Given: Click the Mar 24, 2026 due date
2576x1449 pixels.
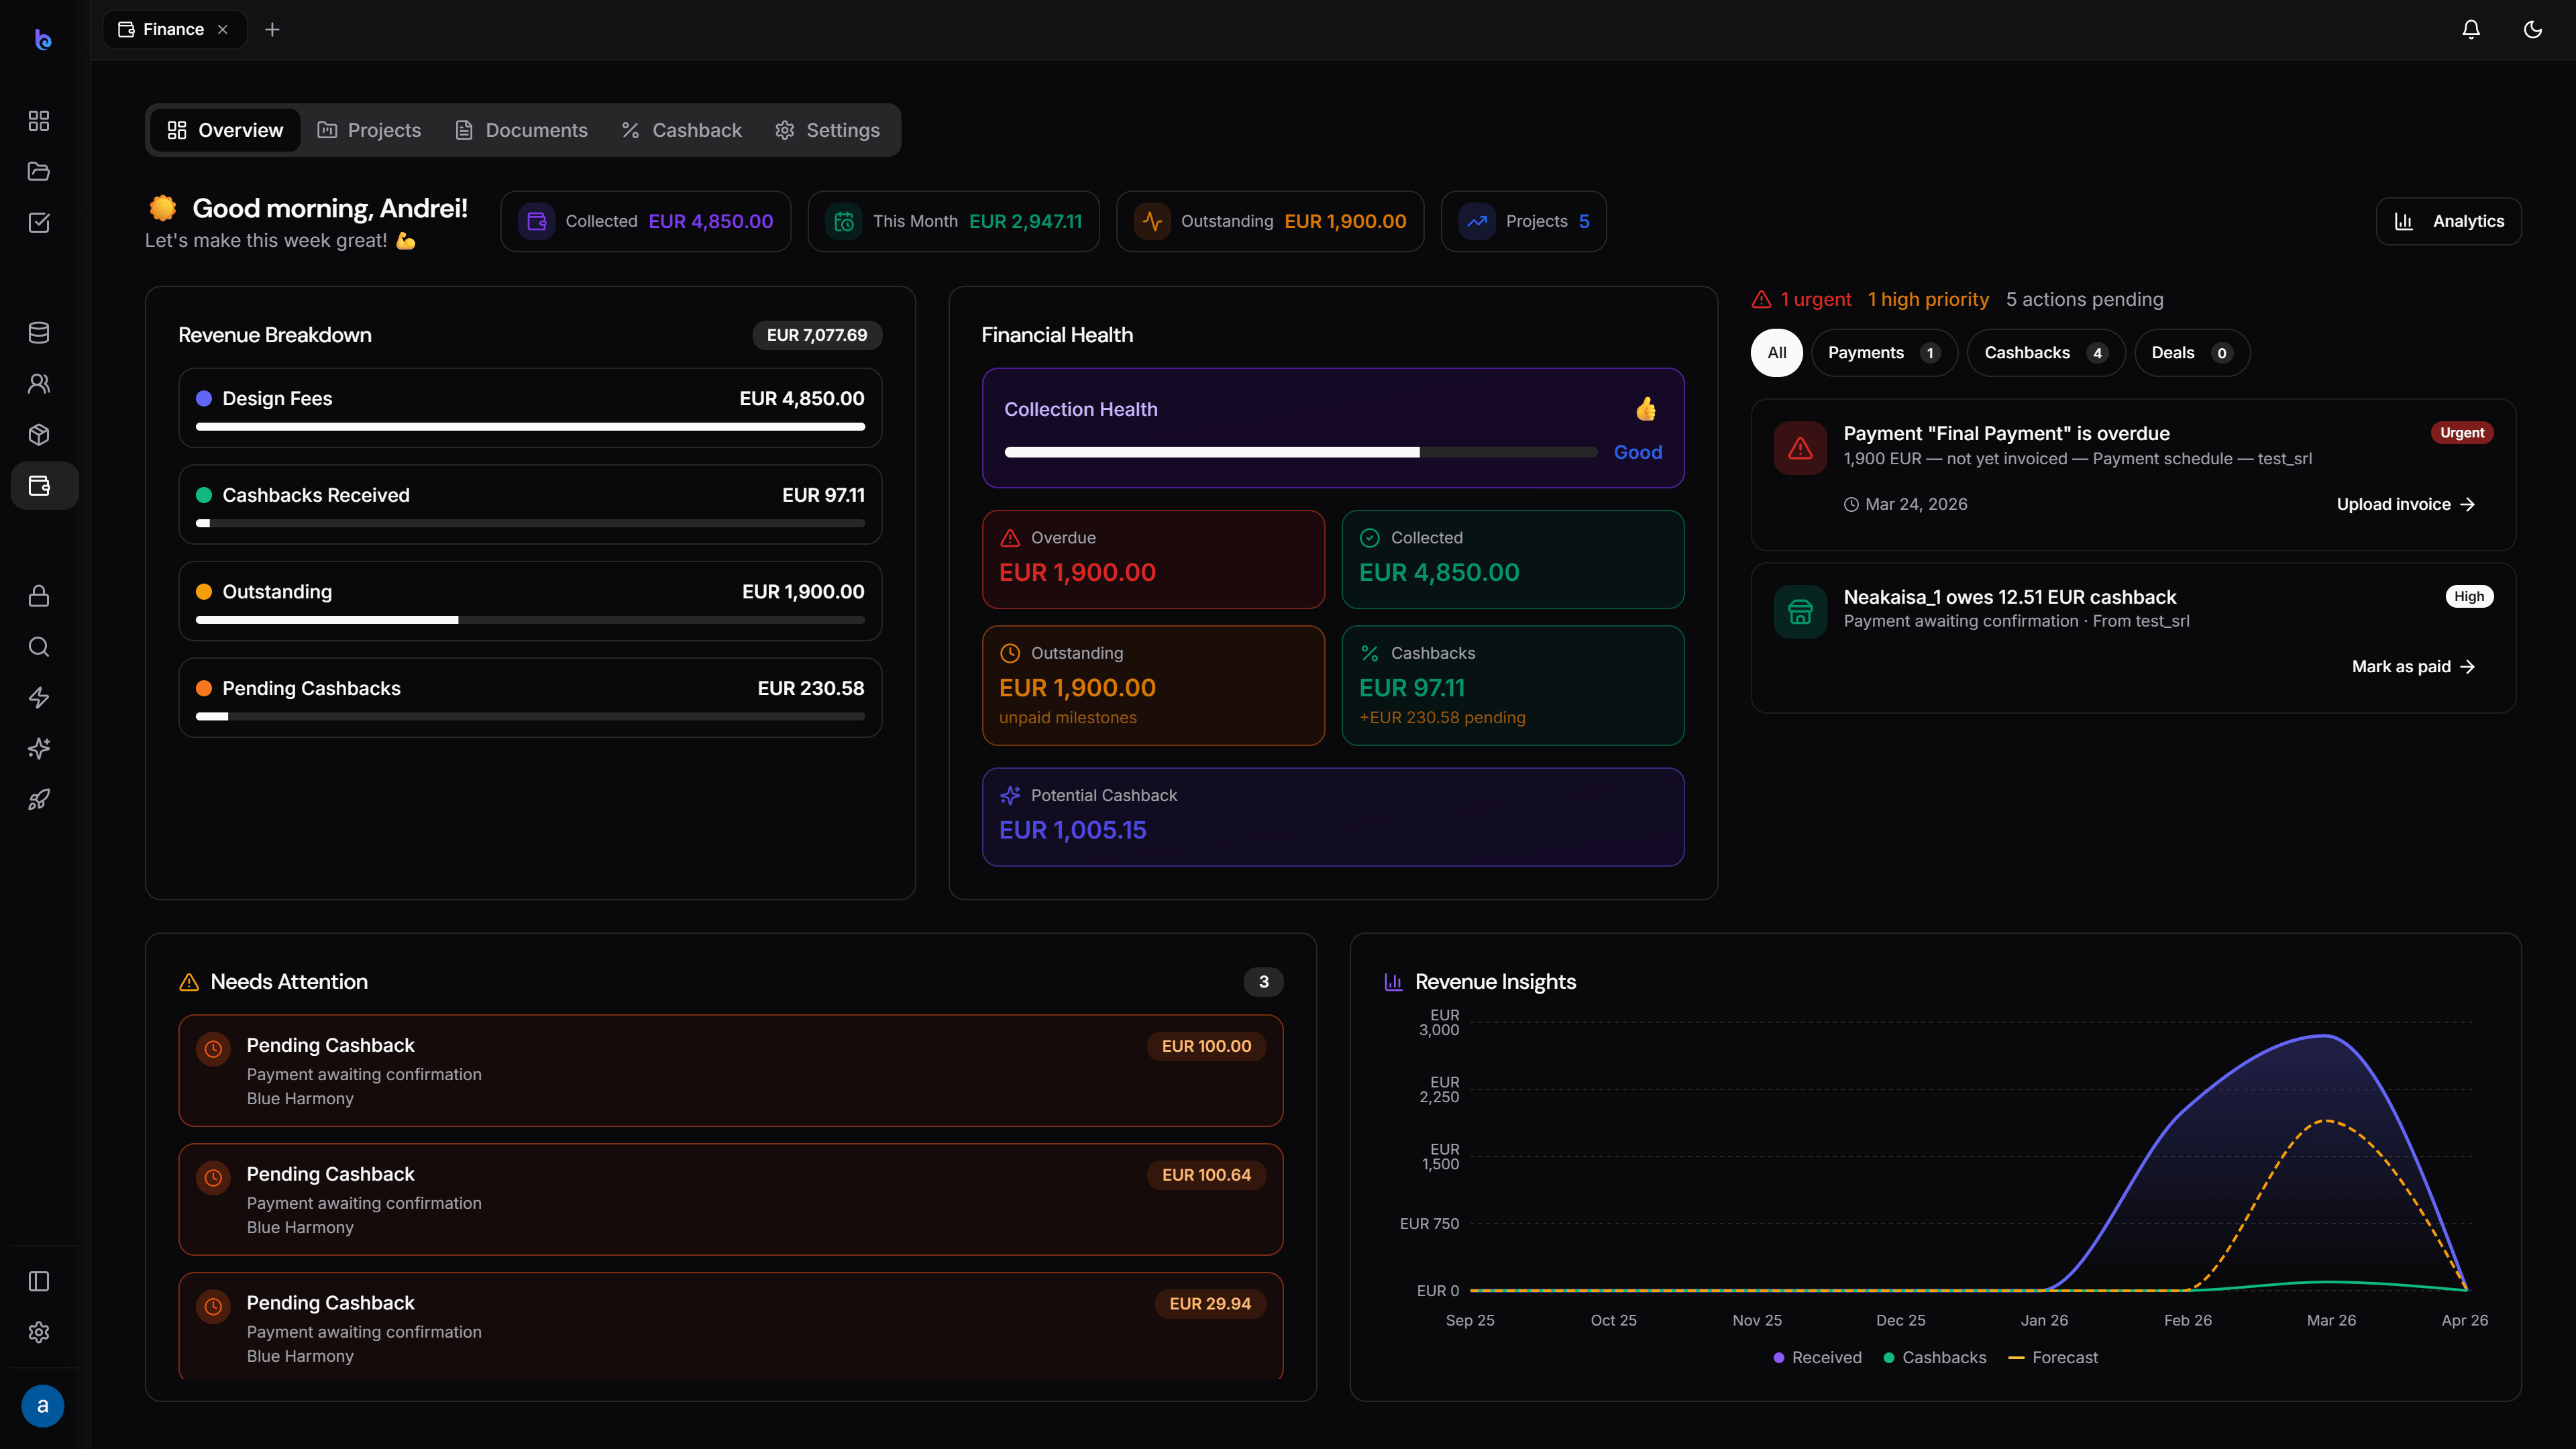Looking at the screenshot, I should pyautogui.click(x=1906, y=505).
